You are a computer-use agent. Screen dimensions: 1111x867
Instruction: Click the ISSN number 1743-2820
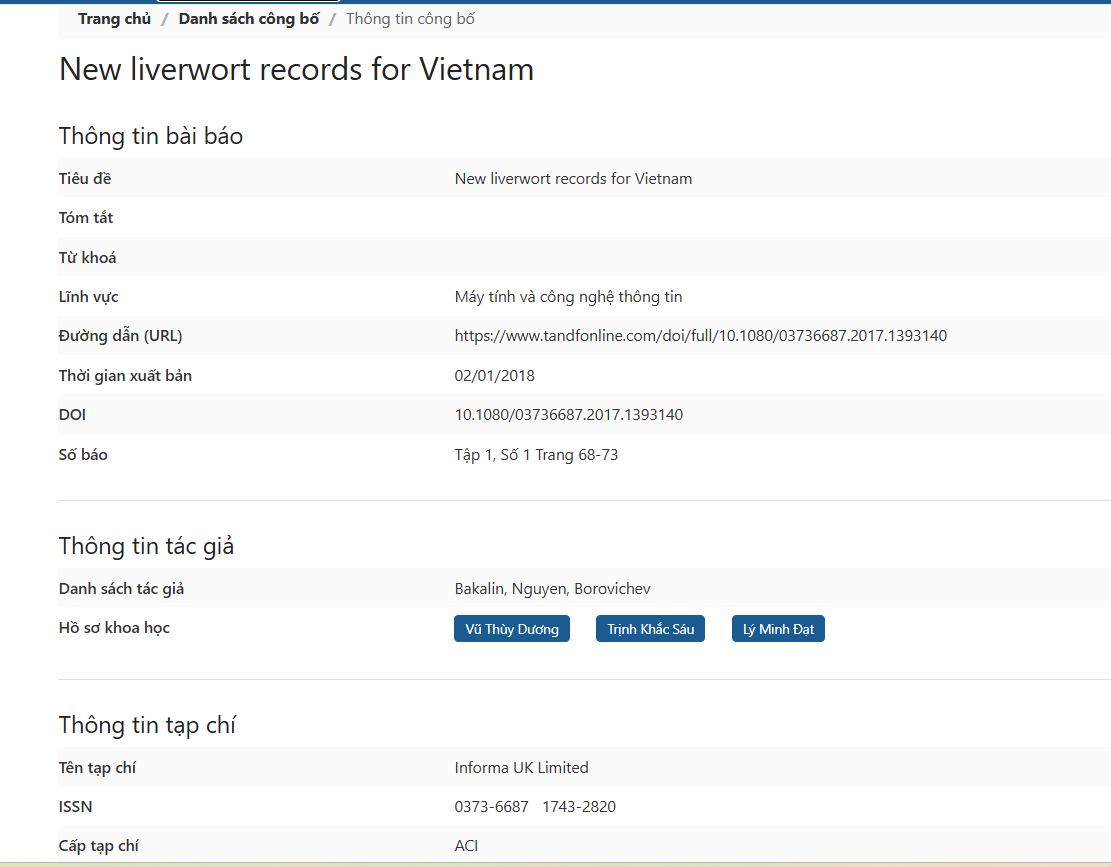point(579,807)
